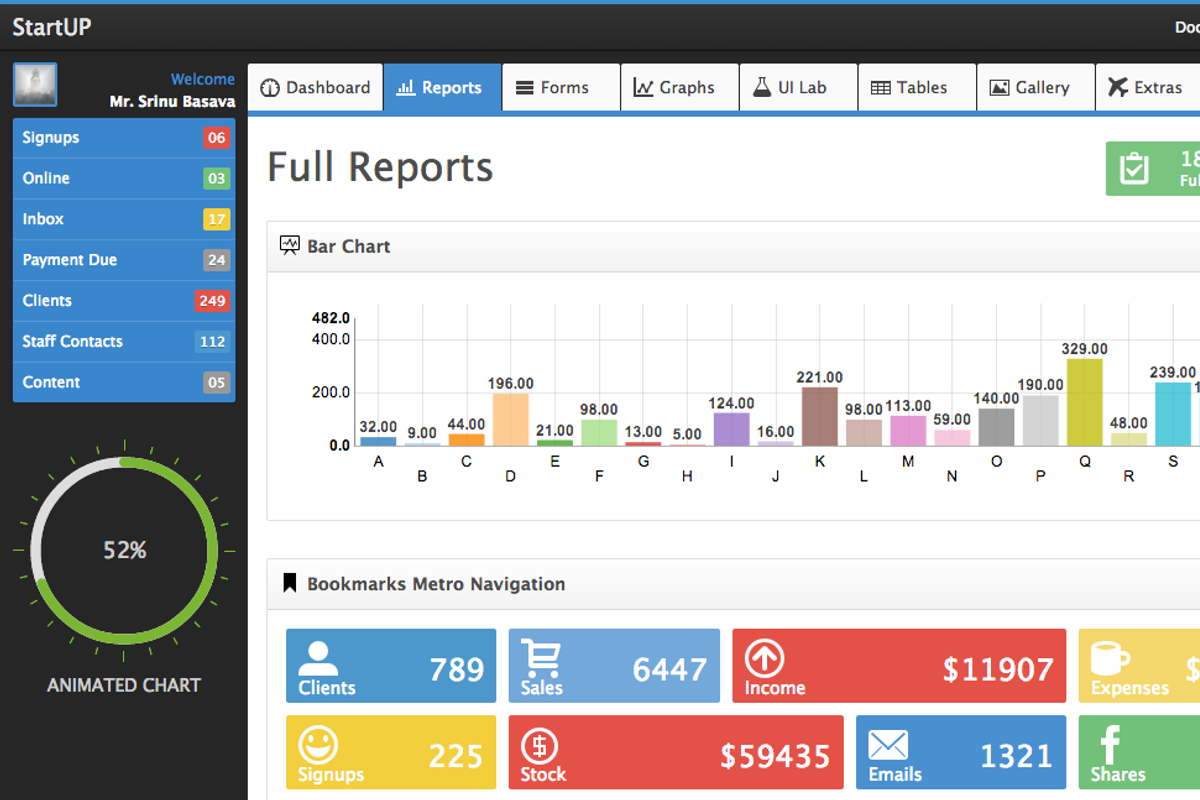
Task: Click the gray 24 Payment Due badge
Action: point(217,260)
